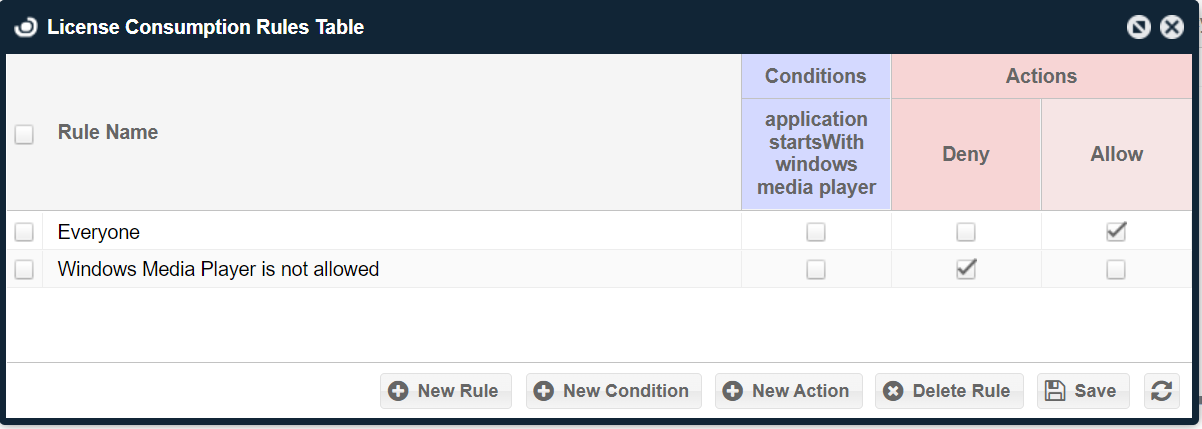Click the Deny action column header
This screenshot has height=429, width=1202.
point(965,154)
